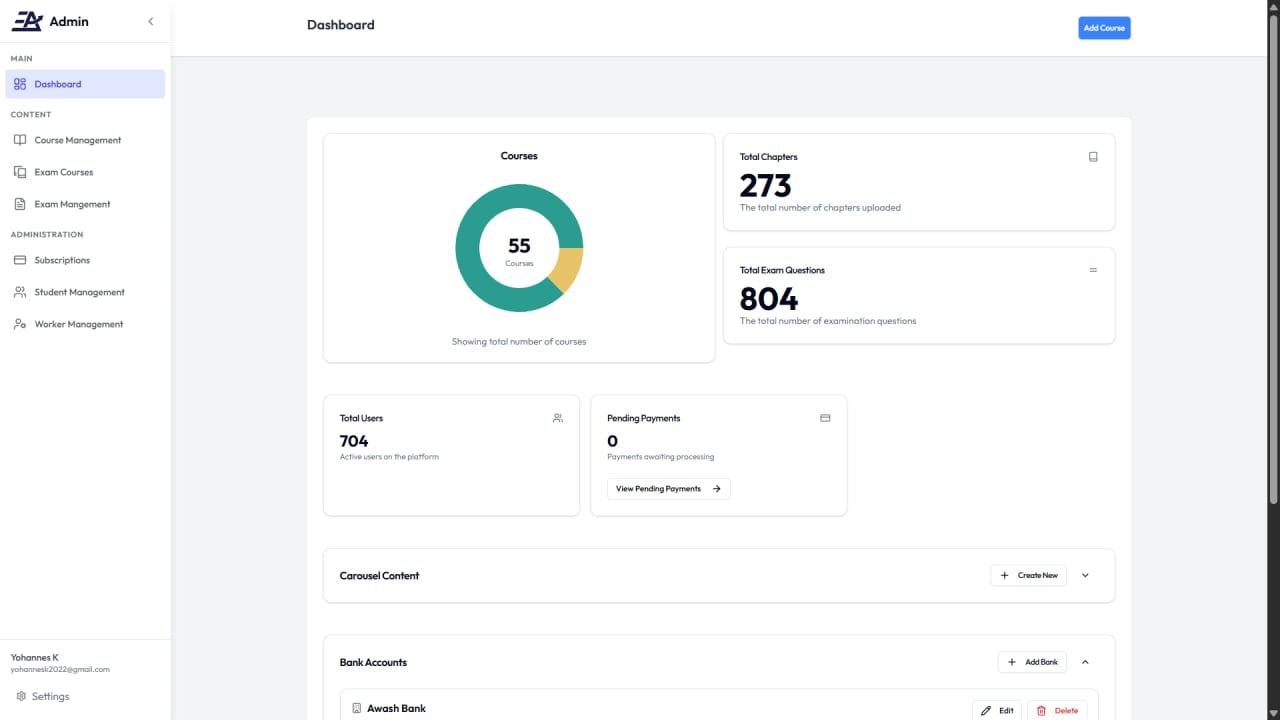Delete the Awash Bank account

click(1057, 710)
